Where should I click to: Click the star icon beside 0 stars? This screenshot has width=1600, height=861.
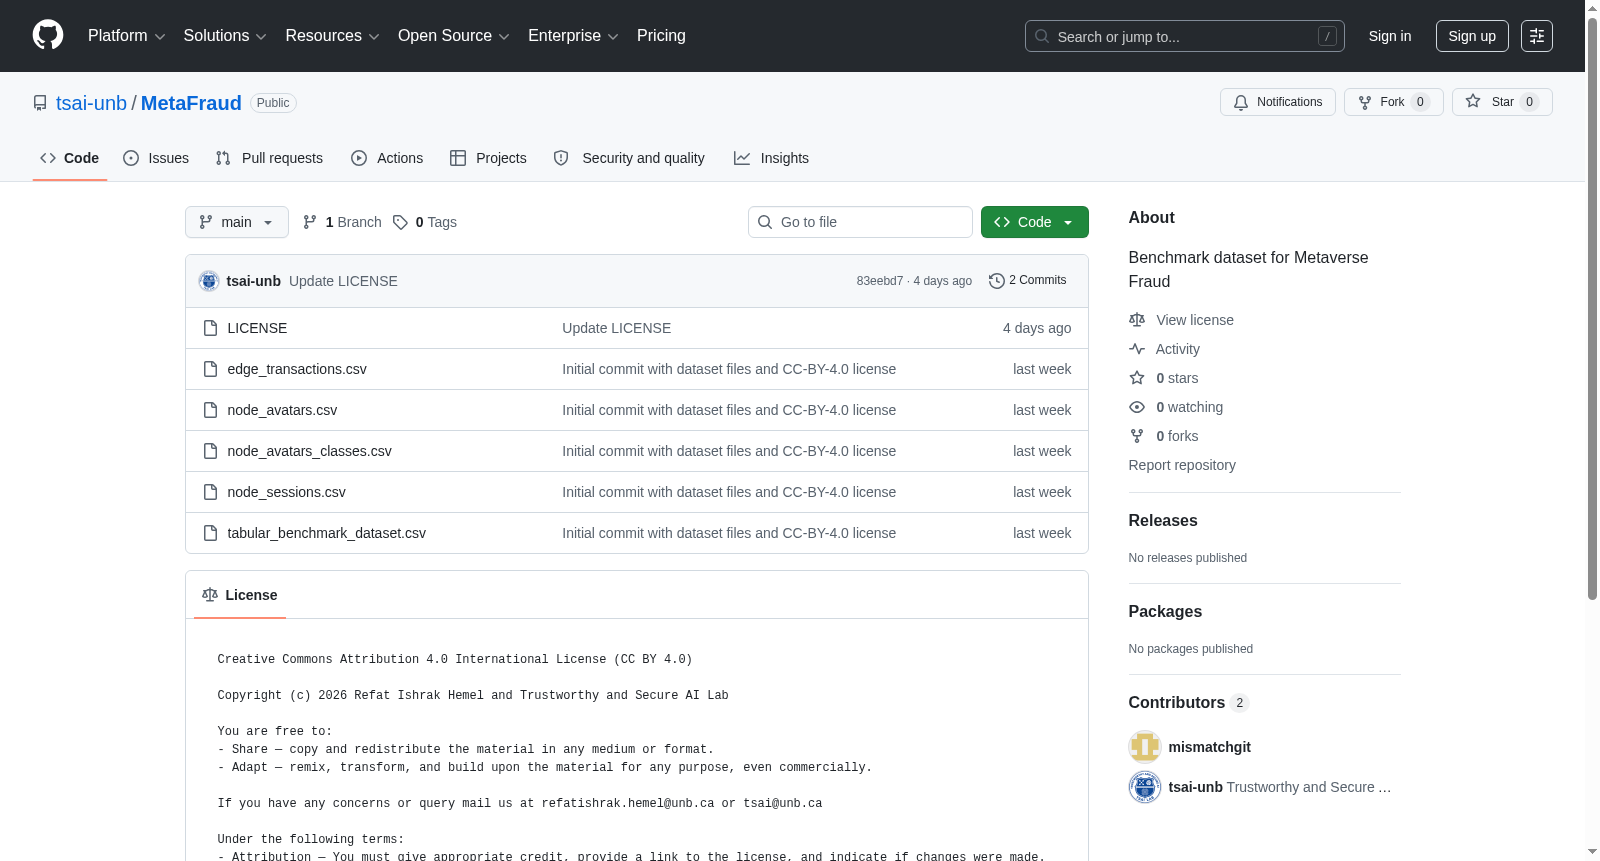(1137, 378)
